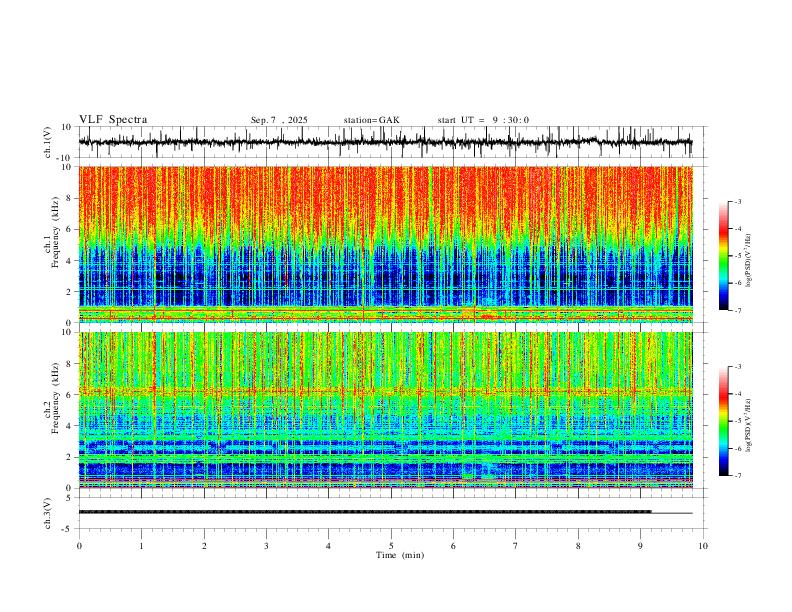The width and height of the screenshot is (792, 612).
Task: Click time axis tick label "1"
Action: [x=141, y=546]
